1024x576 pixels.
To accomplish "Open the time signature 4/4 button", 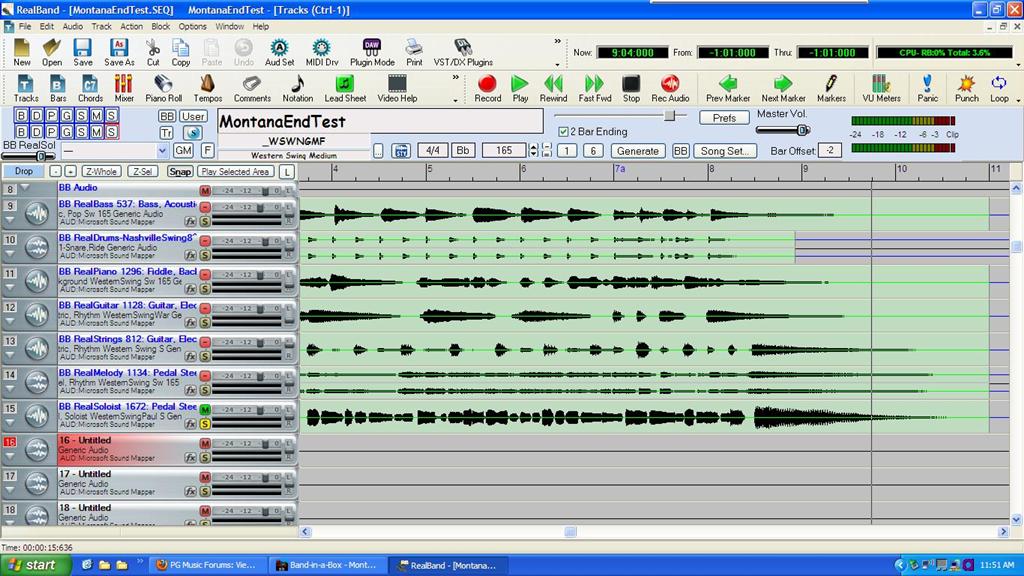I will (432, 150).
